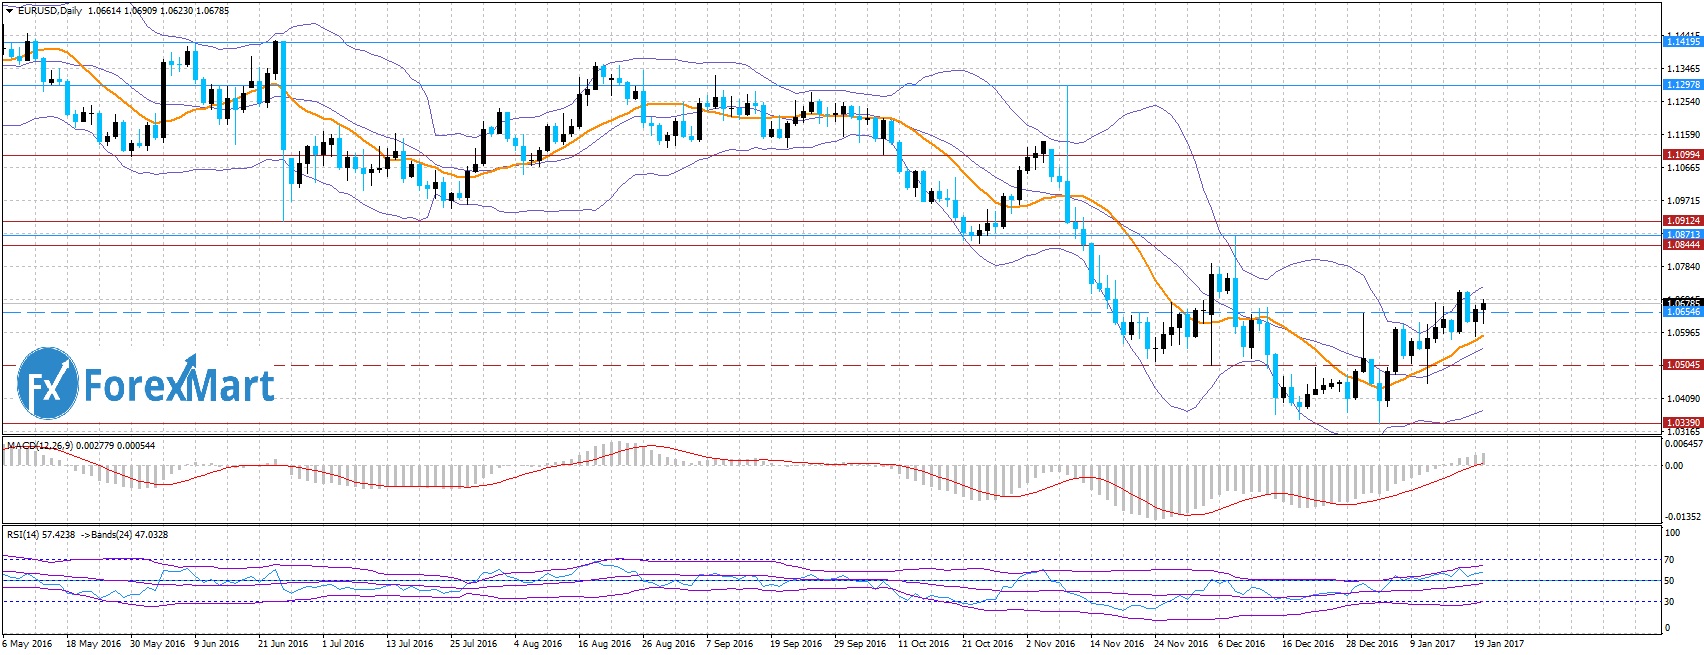Screen dimensions: 1704x655
Task: Click the current price tag 1.06785
Action: pyautogui.click(x=1682, y=302)
